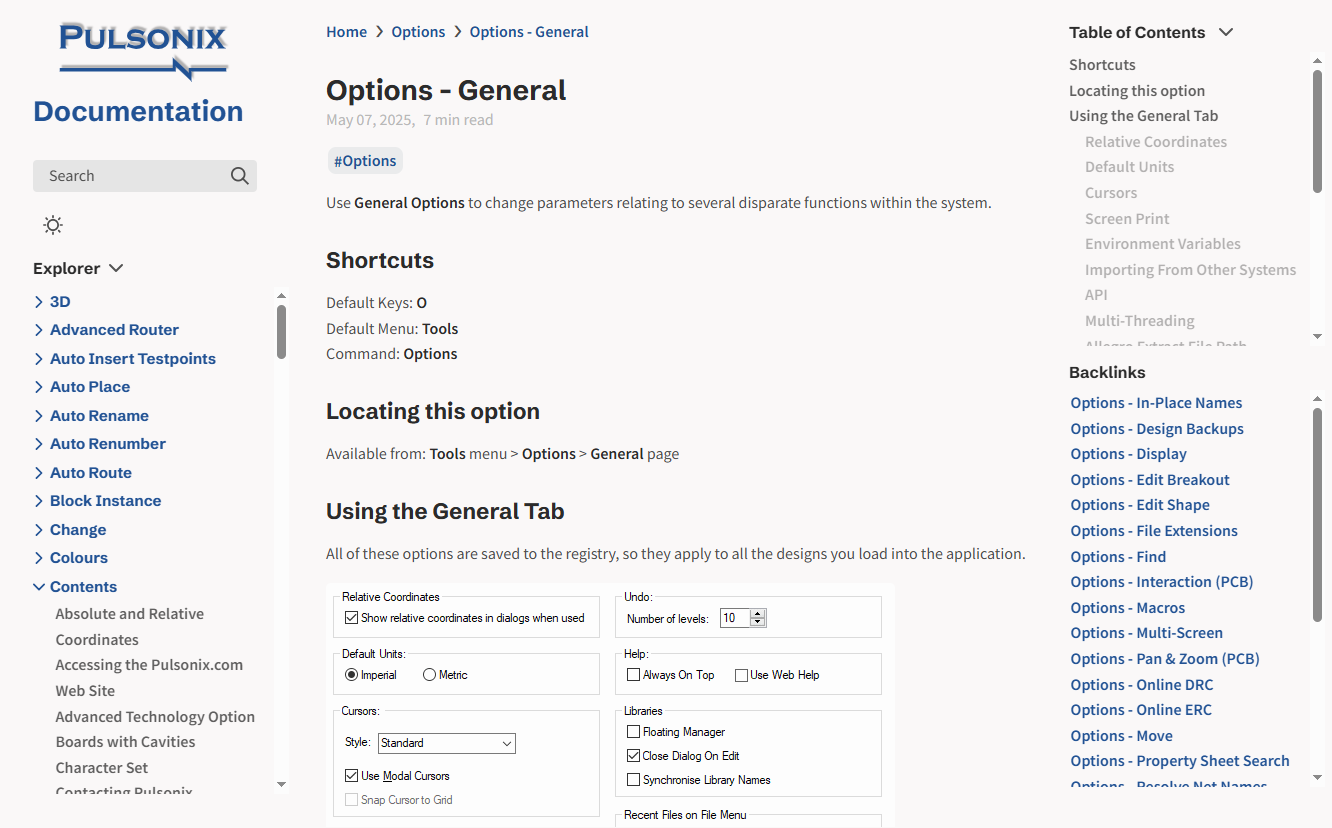Viewport: 1332px width, 828px height.
Task: Open the #Options tag
Action: pyautogui.click(x=365, y=161)
